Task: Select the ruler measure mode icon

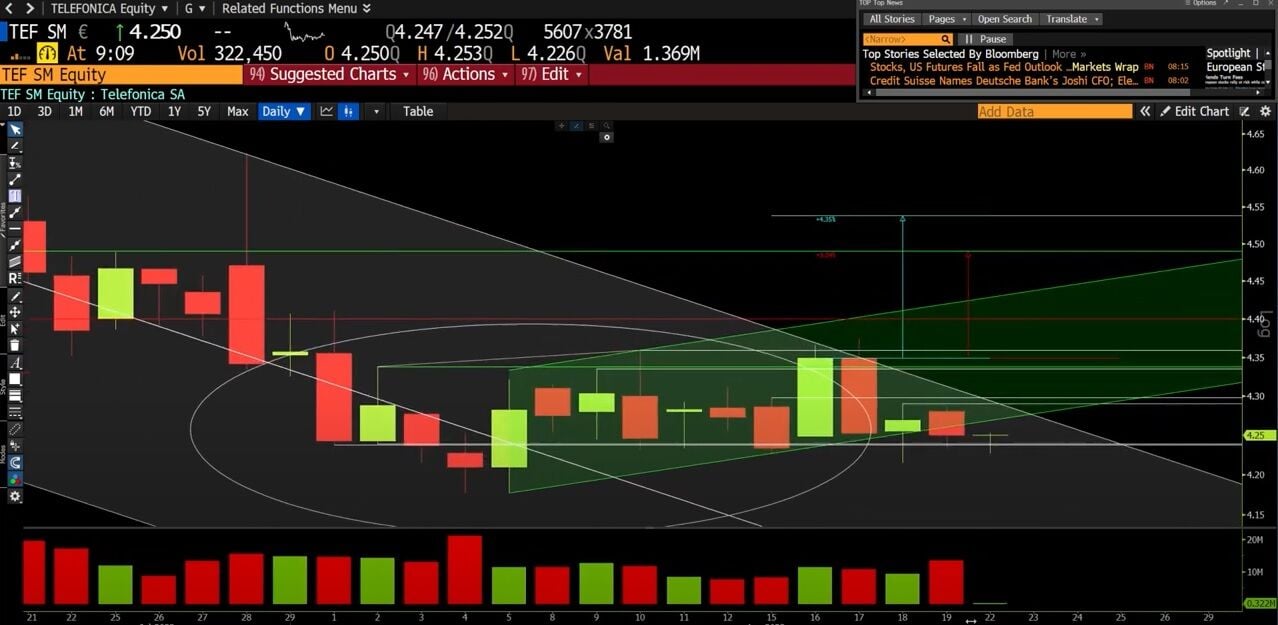Action: pyautogui.click(x=15, y=428)
